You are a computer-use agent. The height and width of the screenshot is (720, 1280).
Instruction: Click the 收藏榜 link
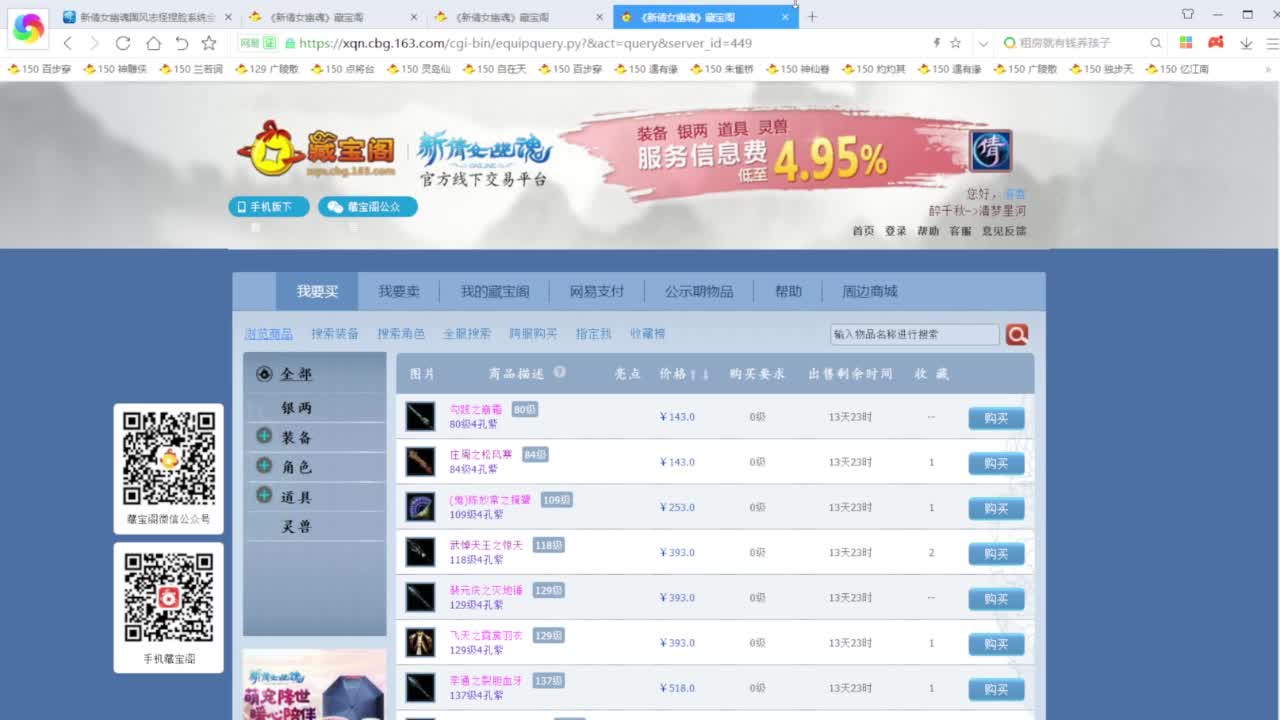click(647, 334)
